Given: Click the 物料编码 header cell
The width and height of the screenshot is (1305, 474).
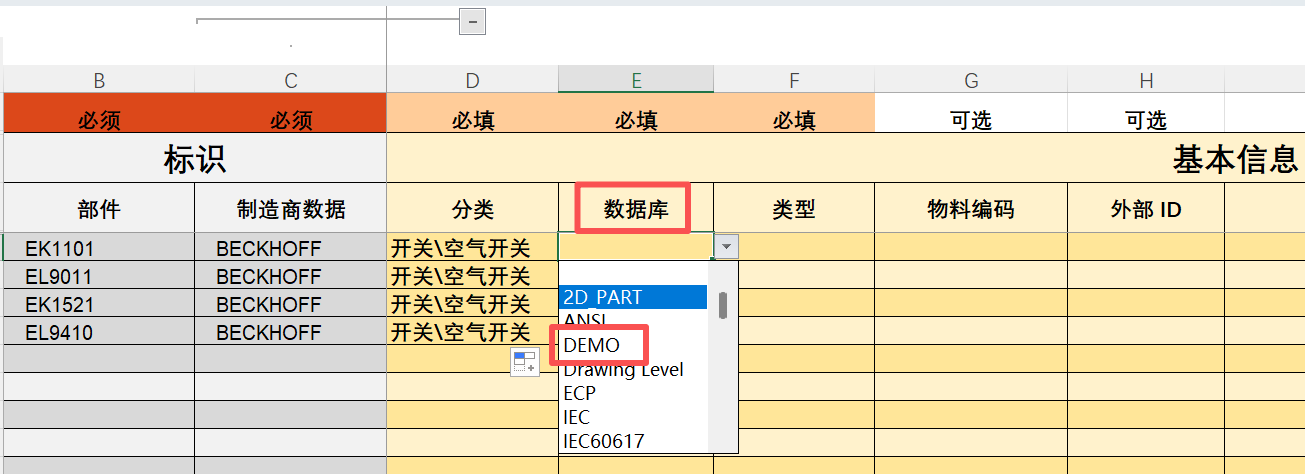Looking at the screenshot, I should [x=971, y=209].
